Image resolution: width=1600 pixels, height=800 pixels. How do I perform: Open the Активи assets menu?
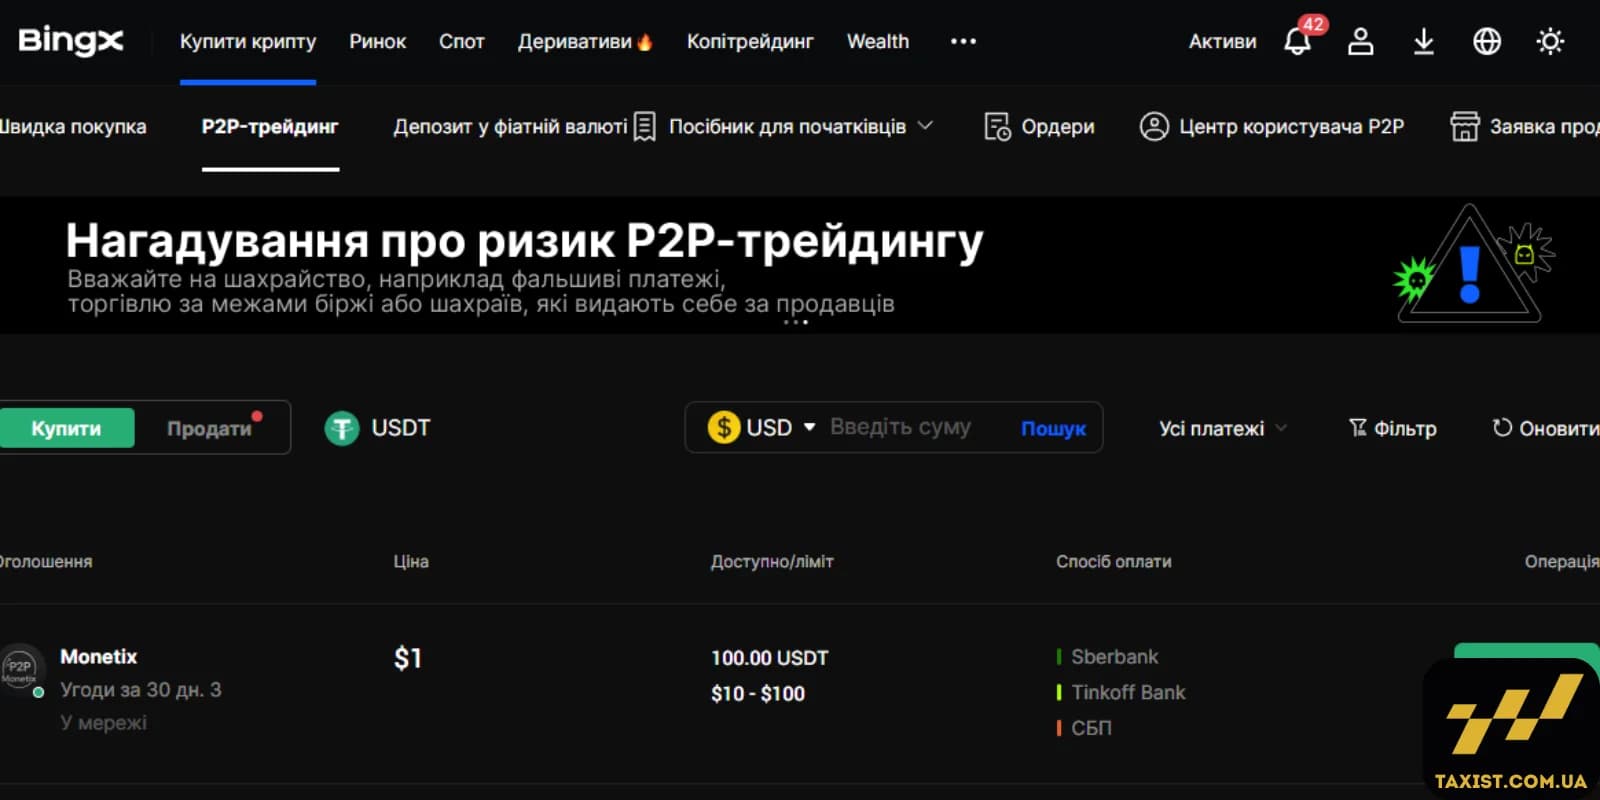(1222, 42)
